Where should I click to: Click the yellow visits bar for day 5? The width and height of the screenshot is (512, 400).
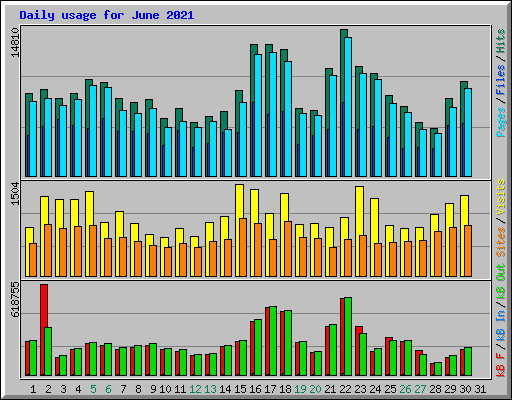(89, 208)
